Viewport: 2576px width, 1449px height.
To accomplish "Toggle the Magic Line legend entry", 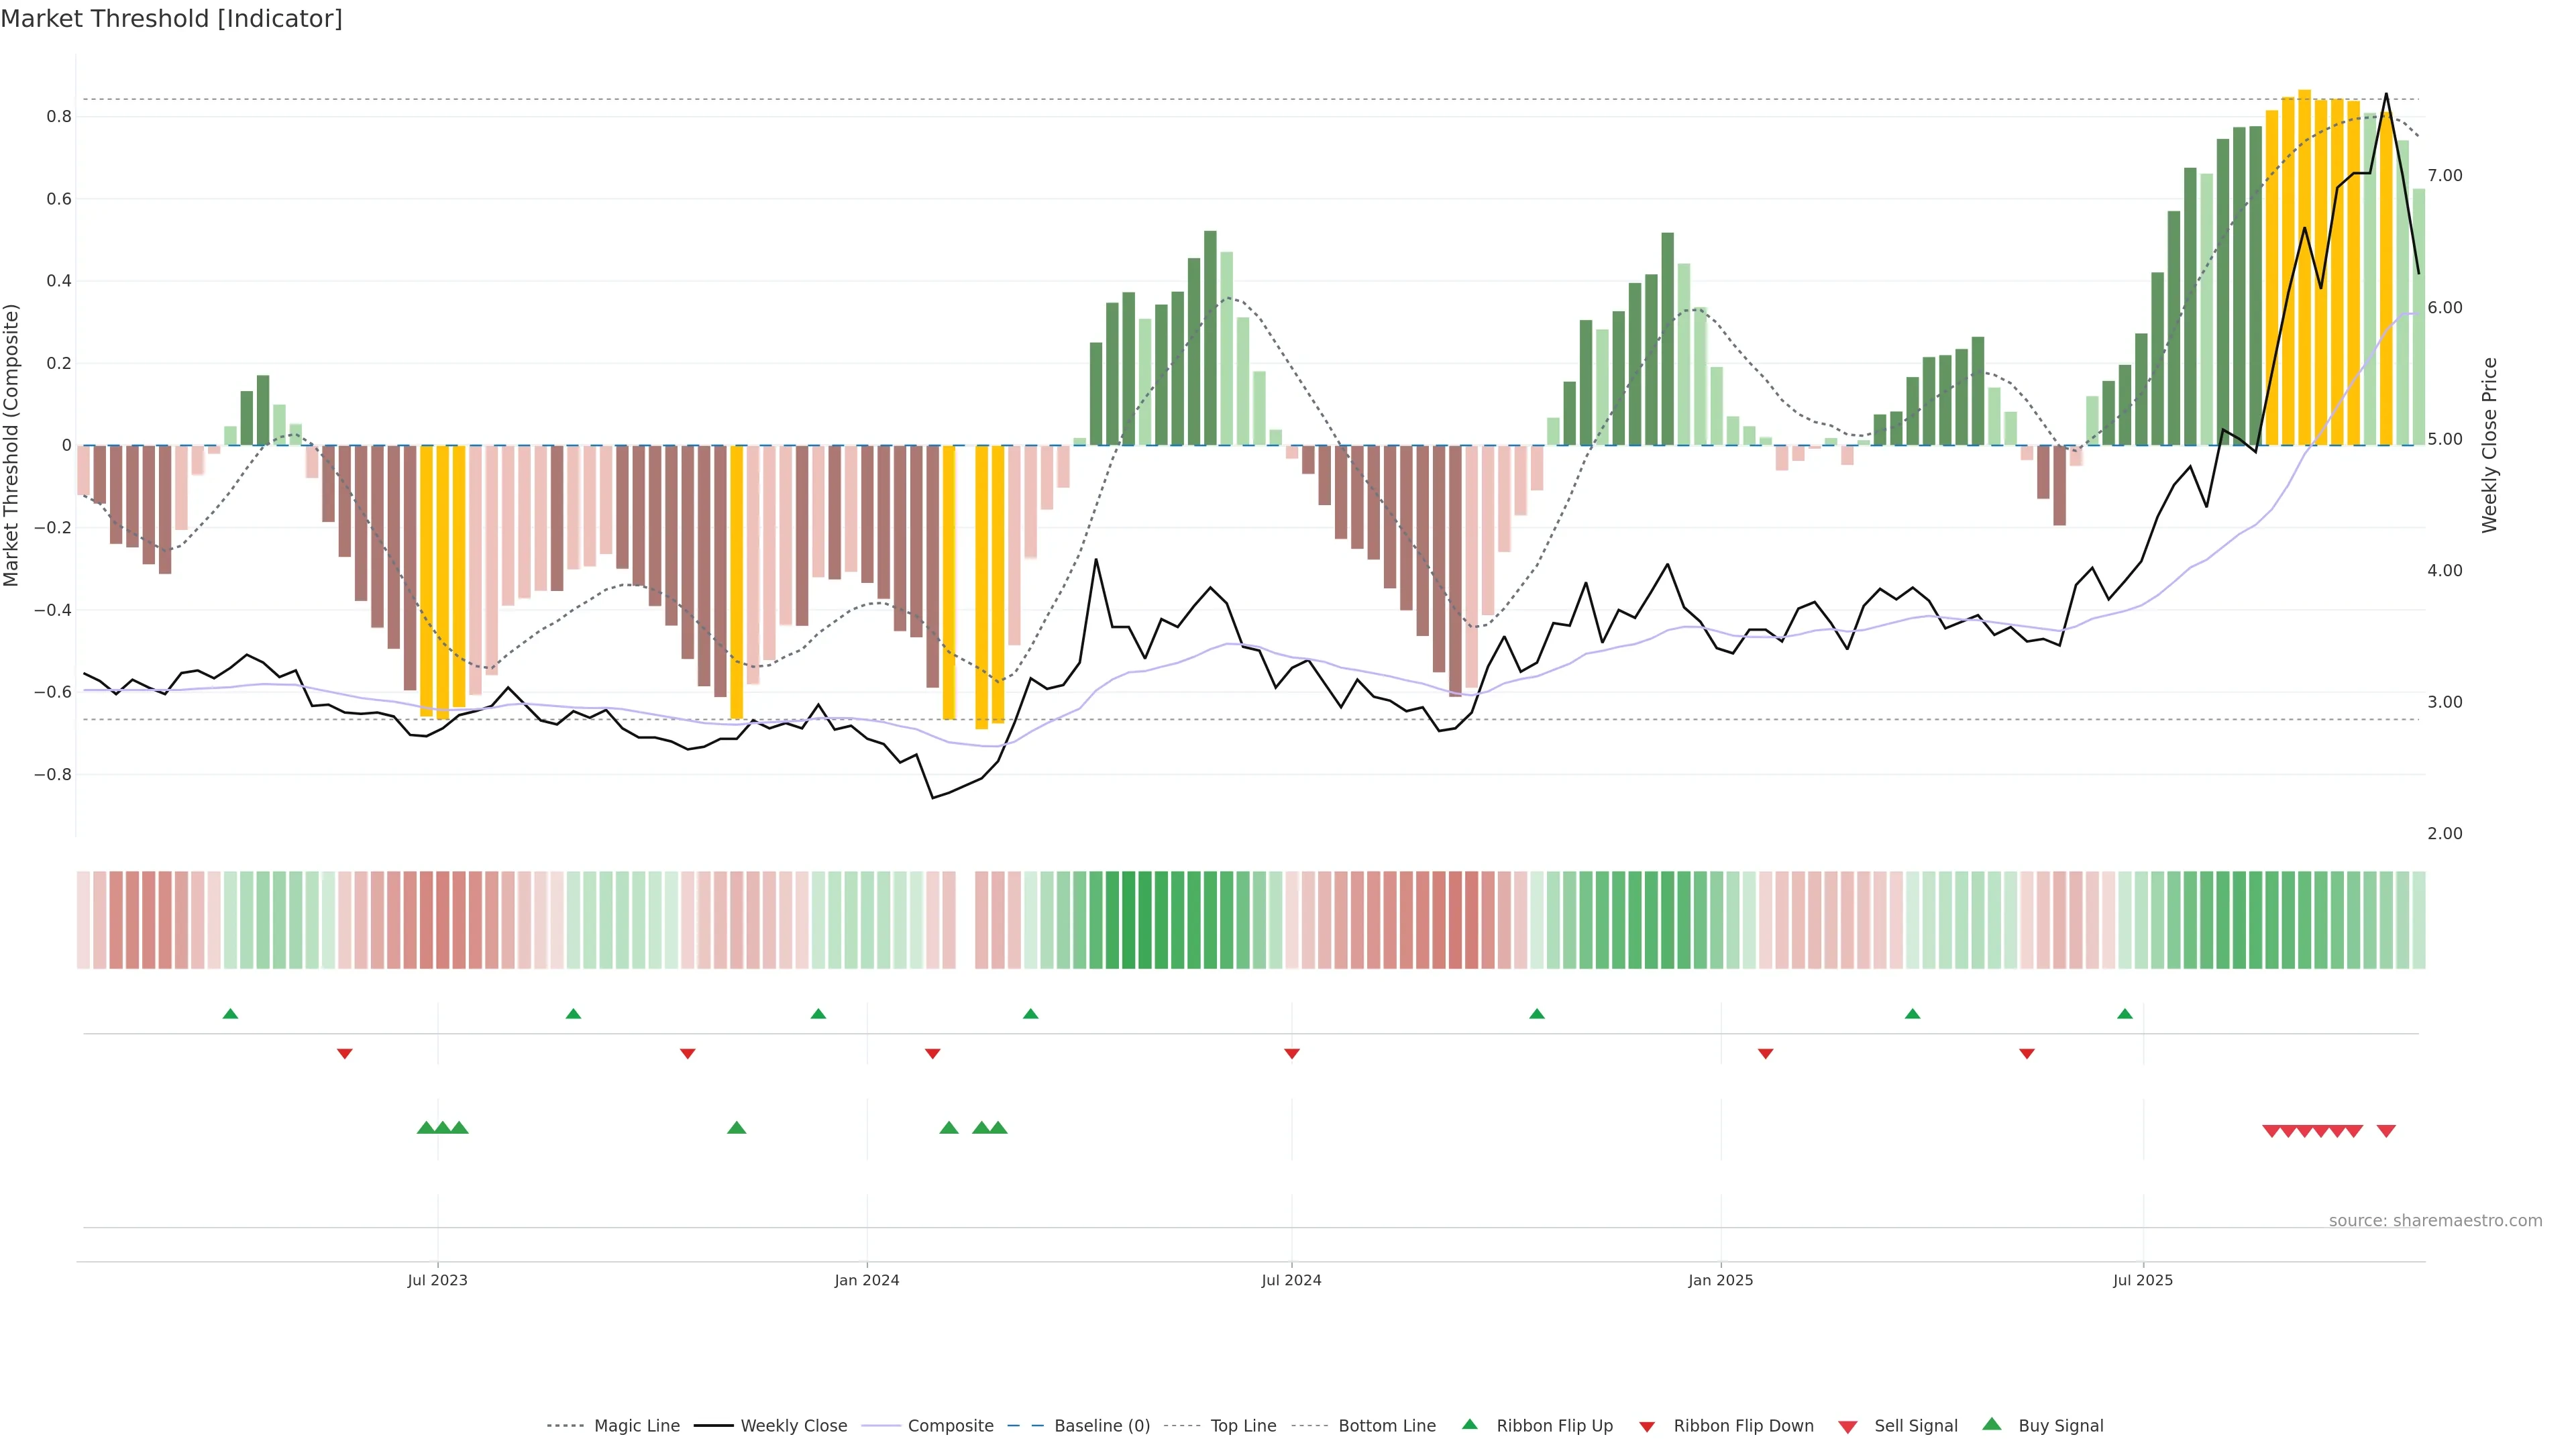I will 636,1426.
